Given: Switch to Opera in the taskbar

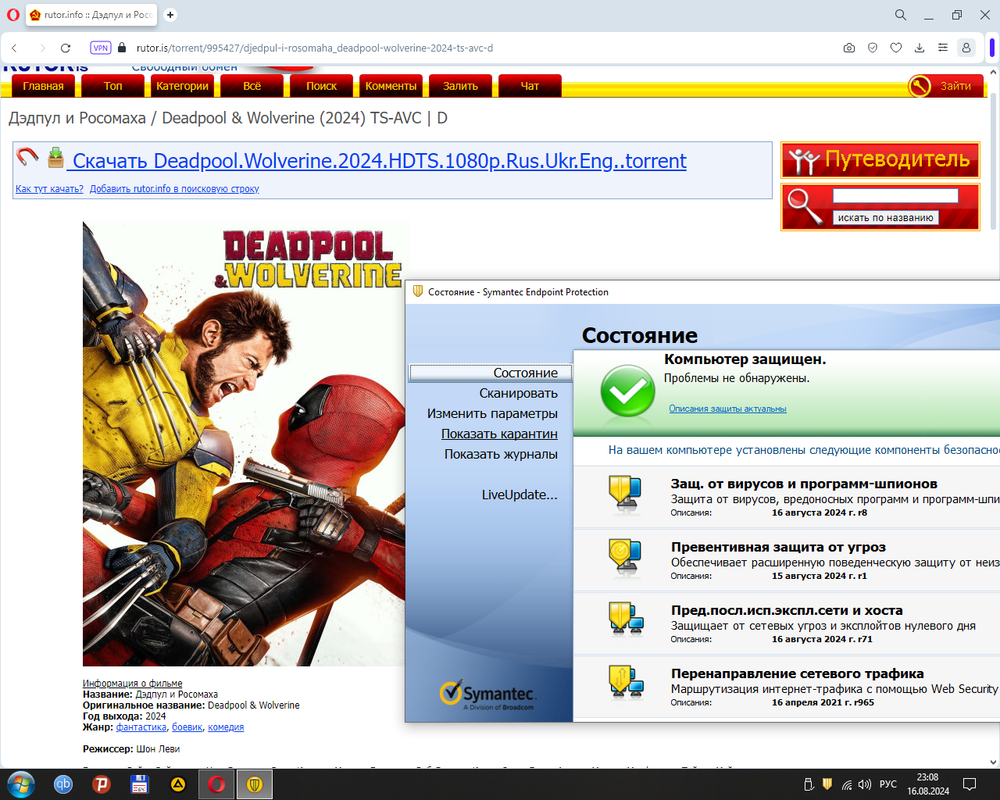Looking at the screenshot, I should coord(216,784).
